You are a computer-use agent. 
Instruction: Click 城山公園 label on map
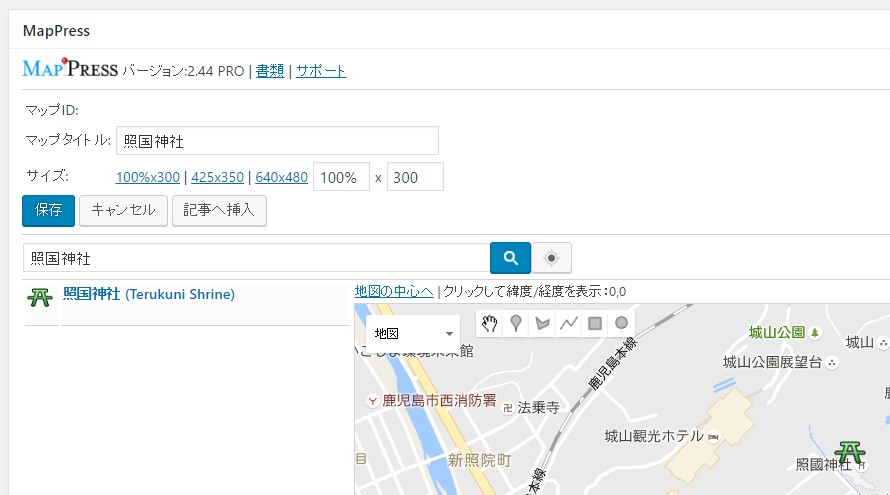click(x=777, y=332)
